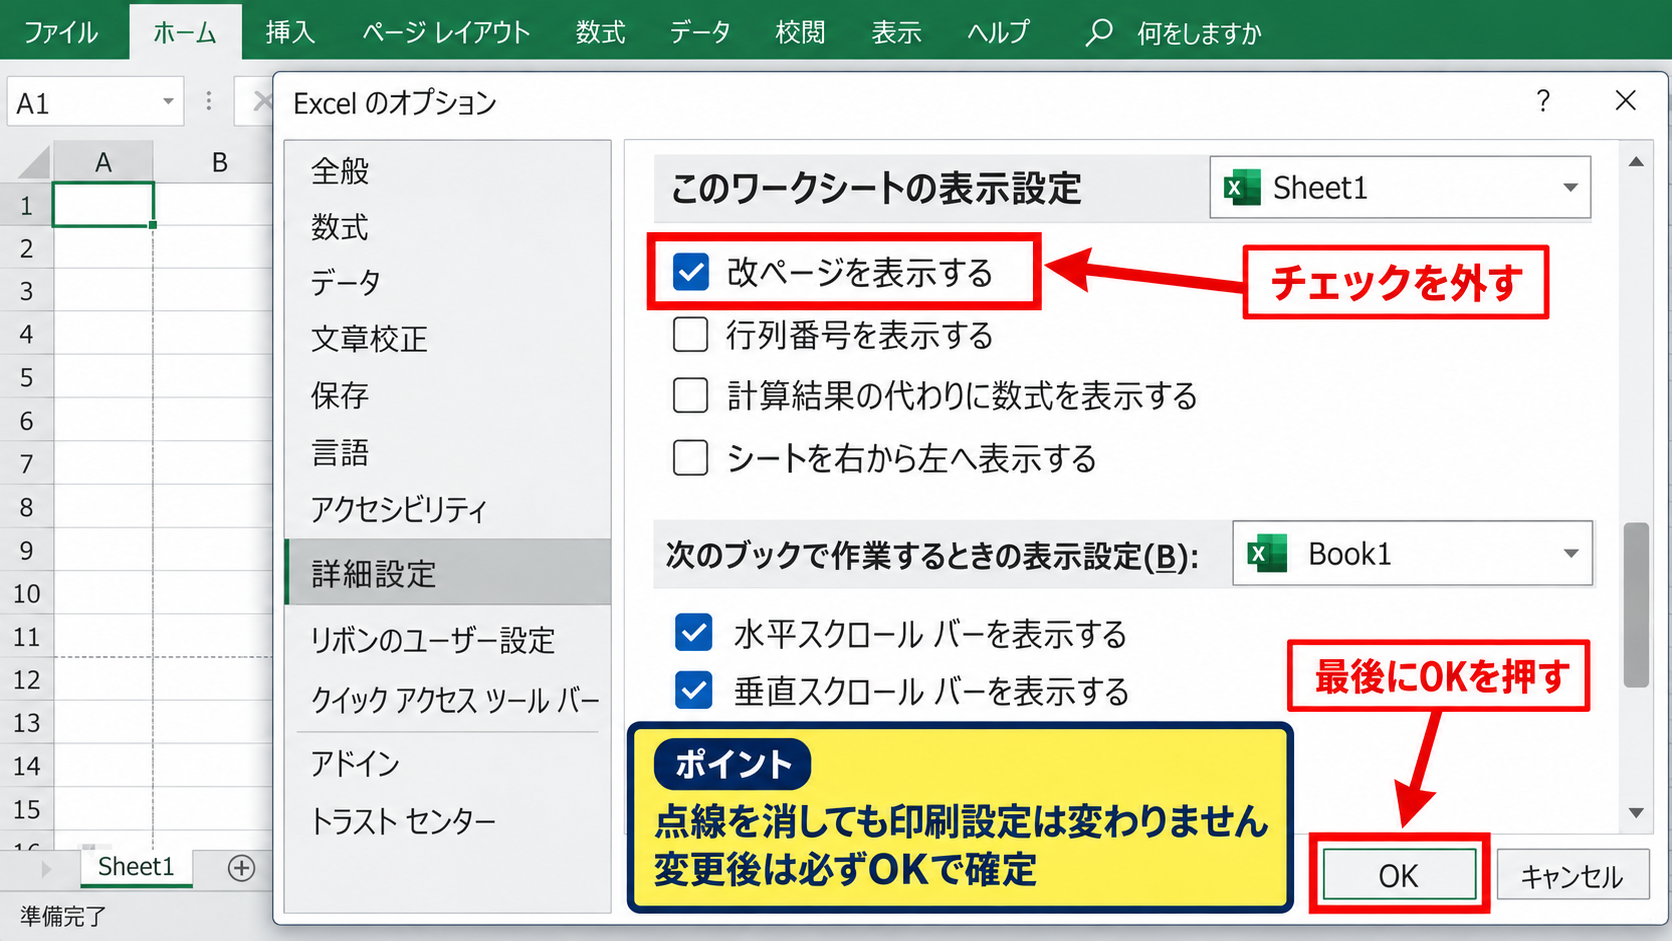Image resolution: width=1672 pixels, height=941 pixels.
Task: Select cell A1 in the worksheet
Action: pyautogui.click(x=103, y=205)
